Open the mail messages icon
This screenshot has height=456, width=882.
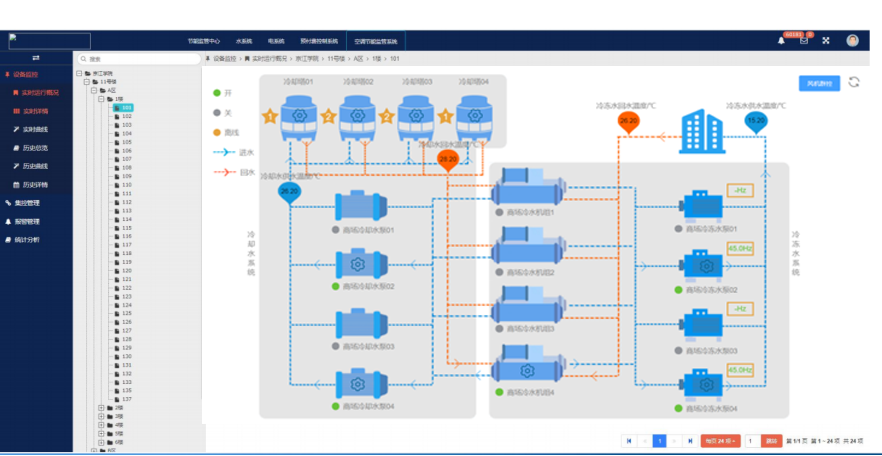803,41
